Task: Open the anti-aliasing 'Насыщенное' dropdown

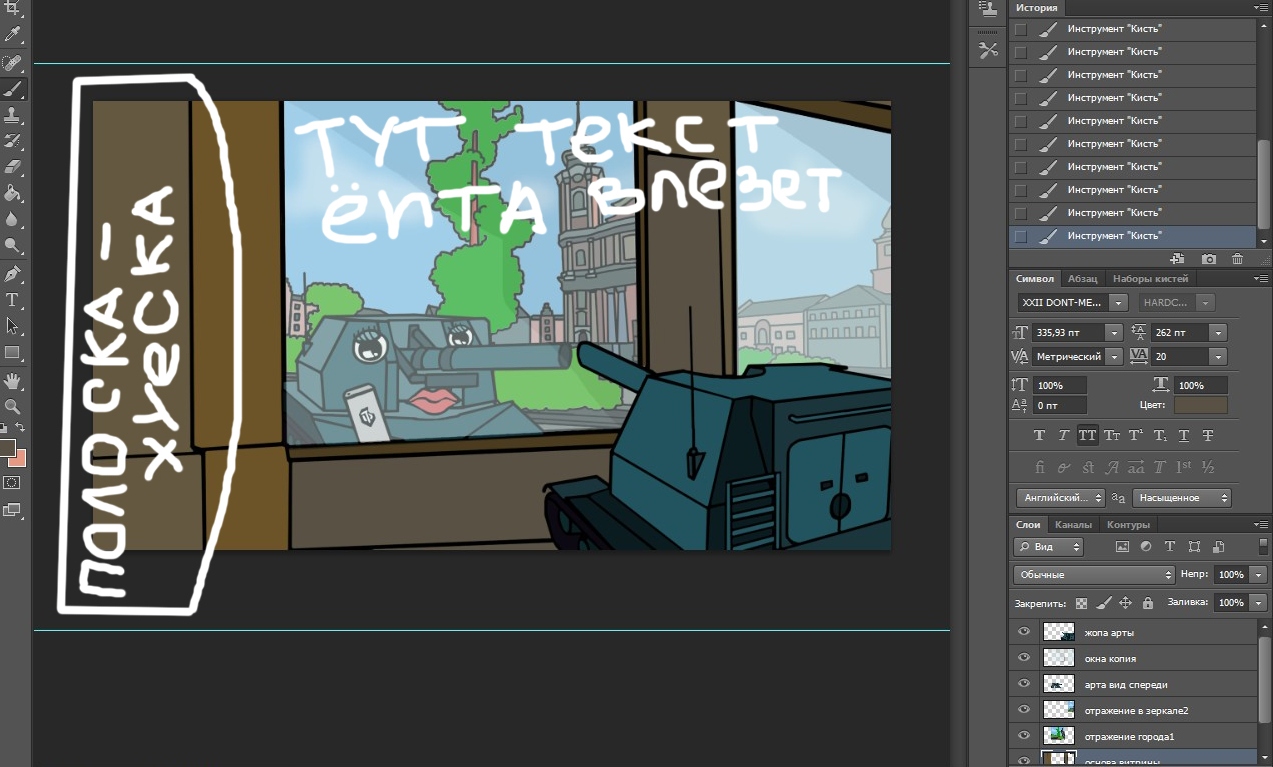Action: click(1182, 497)
